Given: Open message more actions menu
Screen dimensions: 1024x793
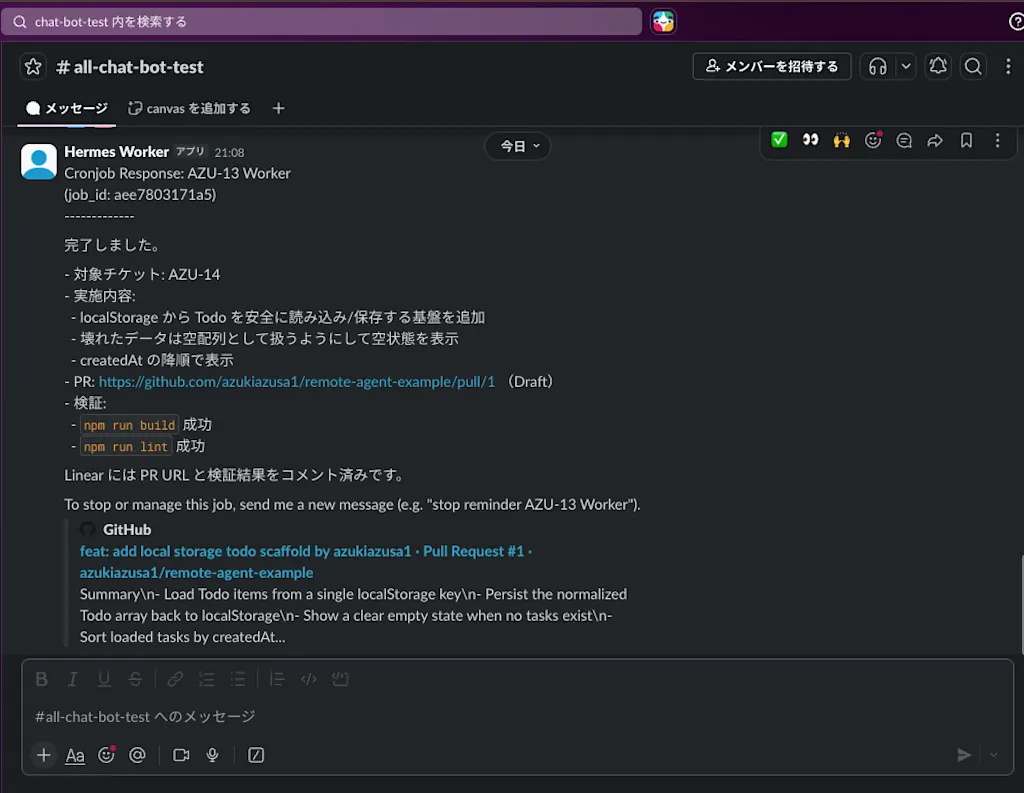Looking at the screenshot, I should pos(997,140).
